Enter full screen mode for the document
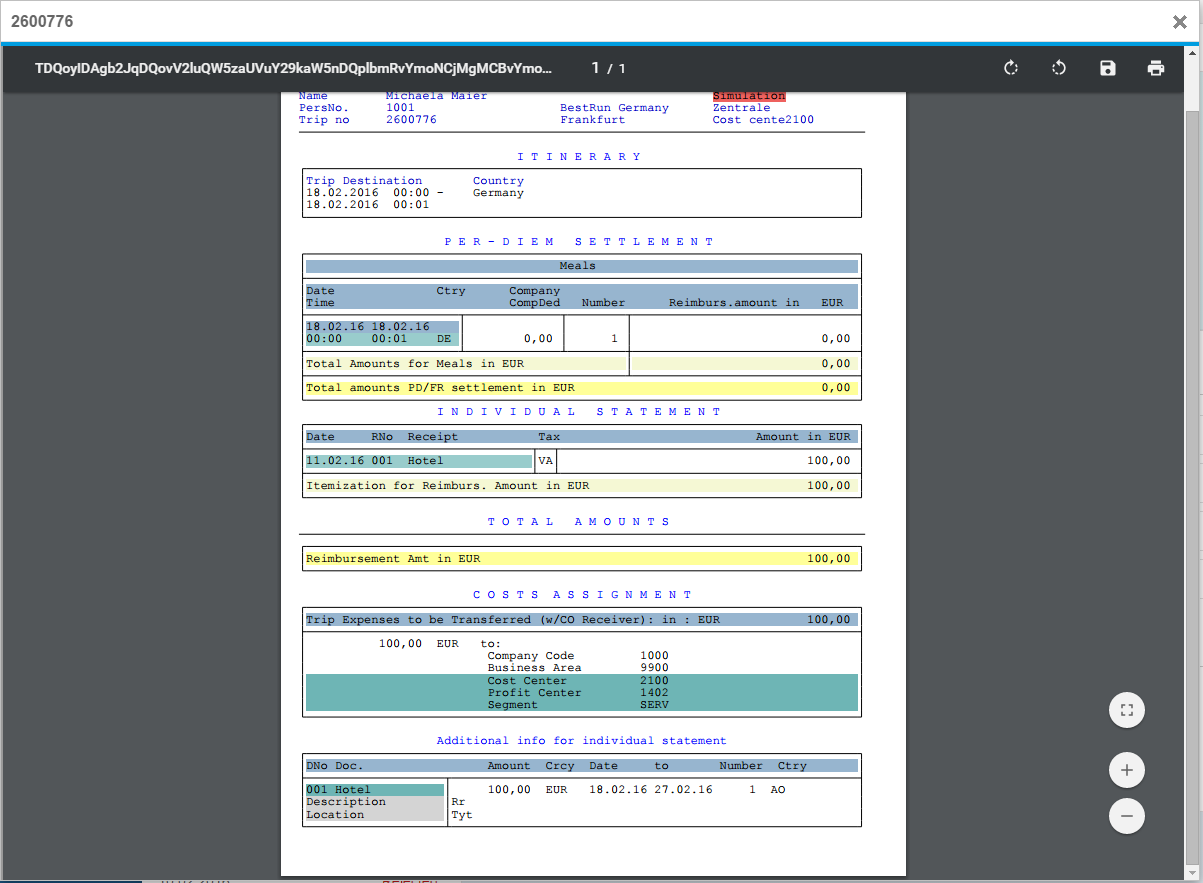1203x883 pixels. pos(1126,710)
